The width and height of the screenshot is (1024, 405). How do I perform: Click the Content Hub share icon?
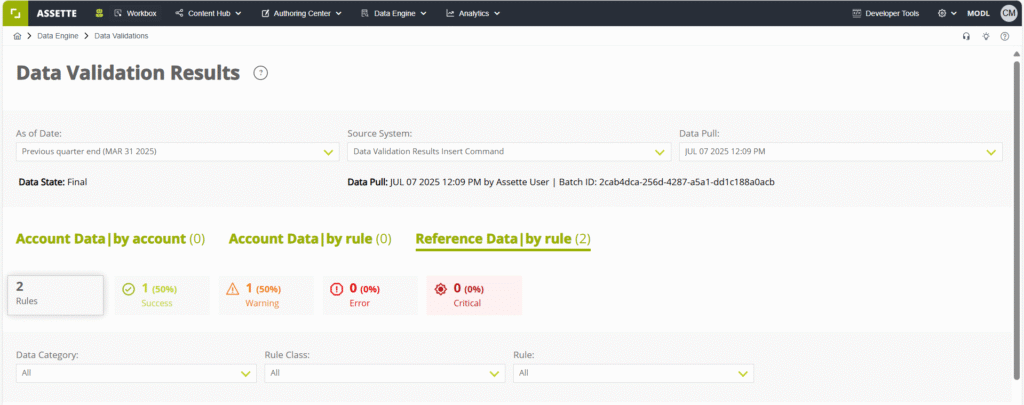pos(179,13)
